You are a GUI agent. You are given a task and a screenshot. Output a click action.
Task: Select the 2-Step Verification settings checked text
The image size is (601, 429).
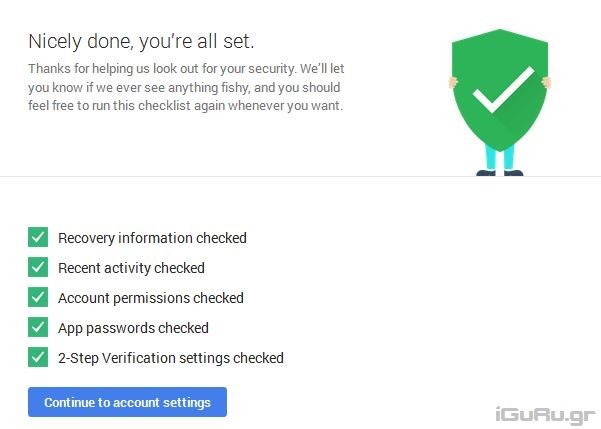coord(171,358)
